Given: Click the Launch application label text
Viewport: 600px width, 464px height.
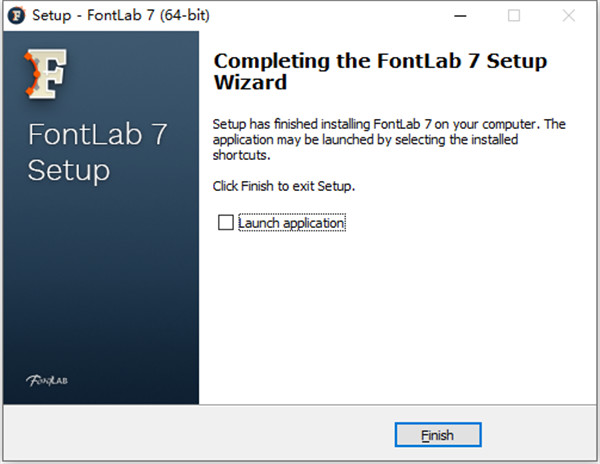Looking at the screenshot, I should (x=291, y=223).
